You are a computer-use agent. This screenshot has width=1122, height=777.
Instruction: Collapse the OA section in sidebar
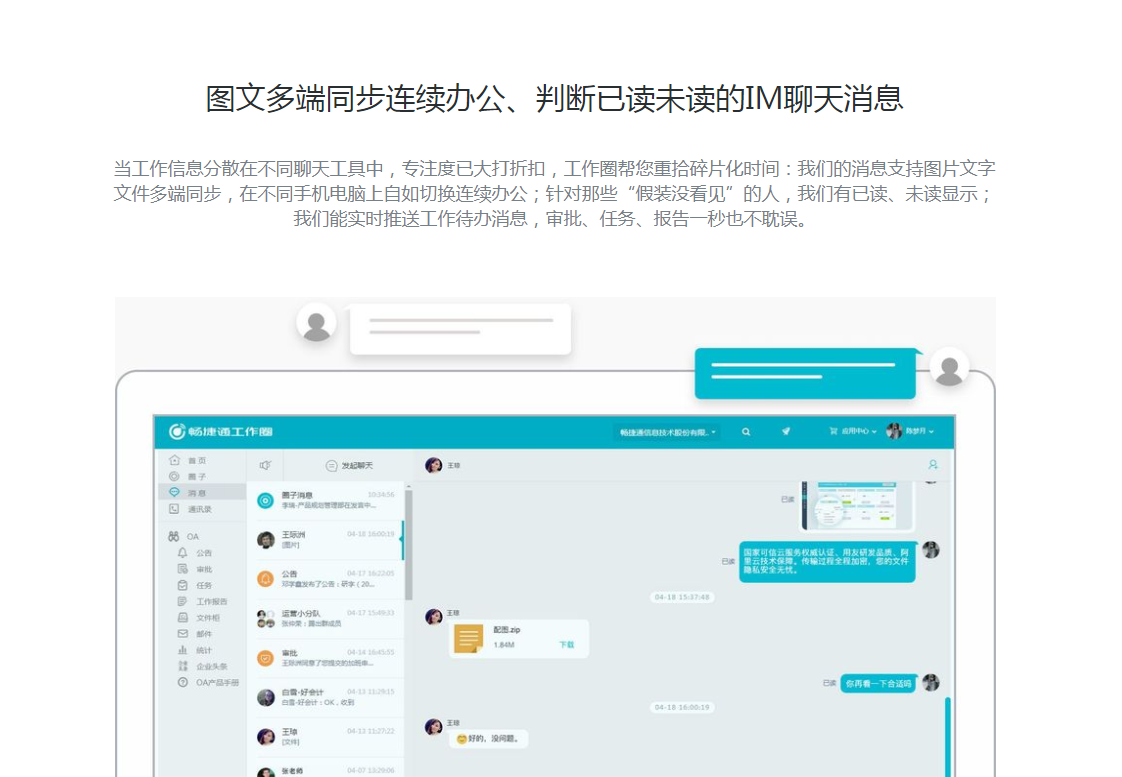coord(184,537)
